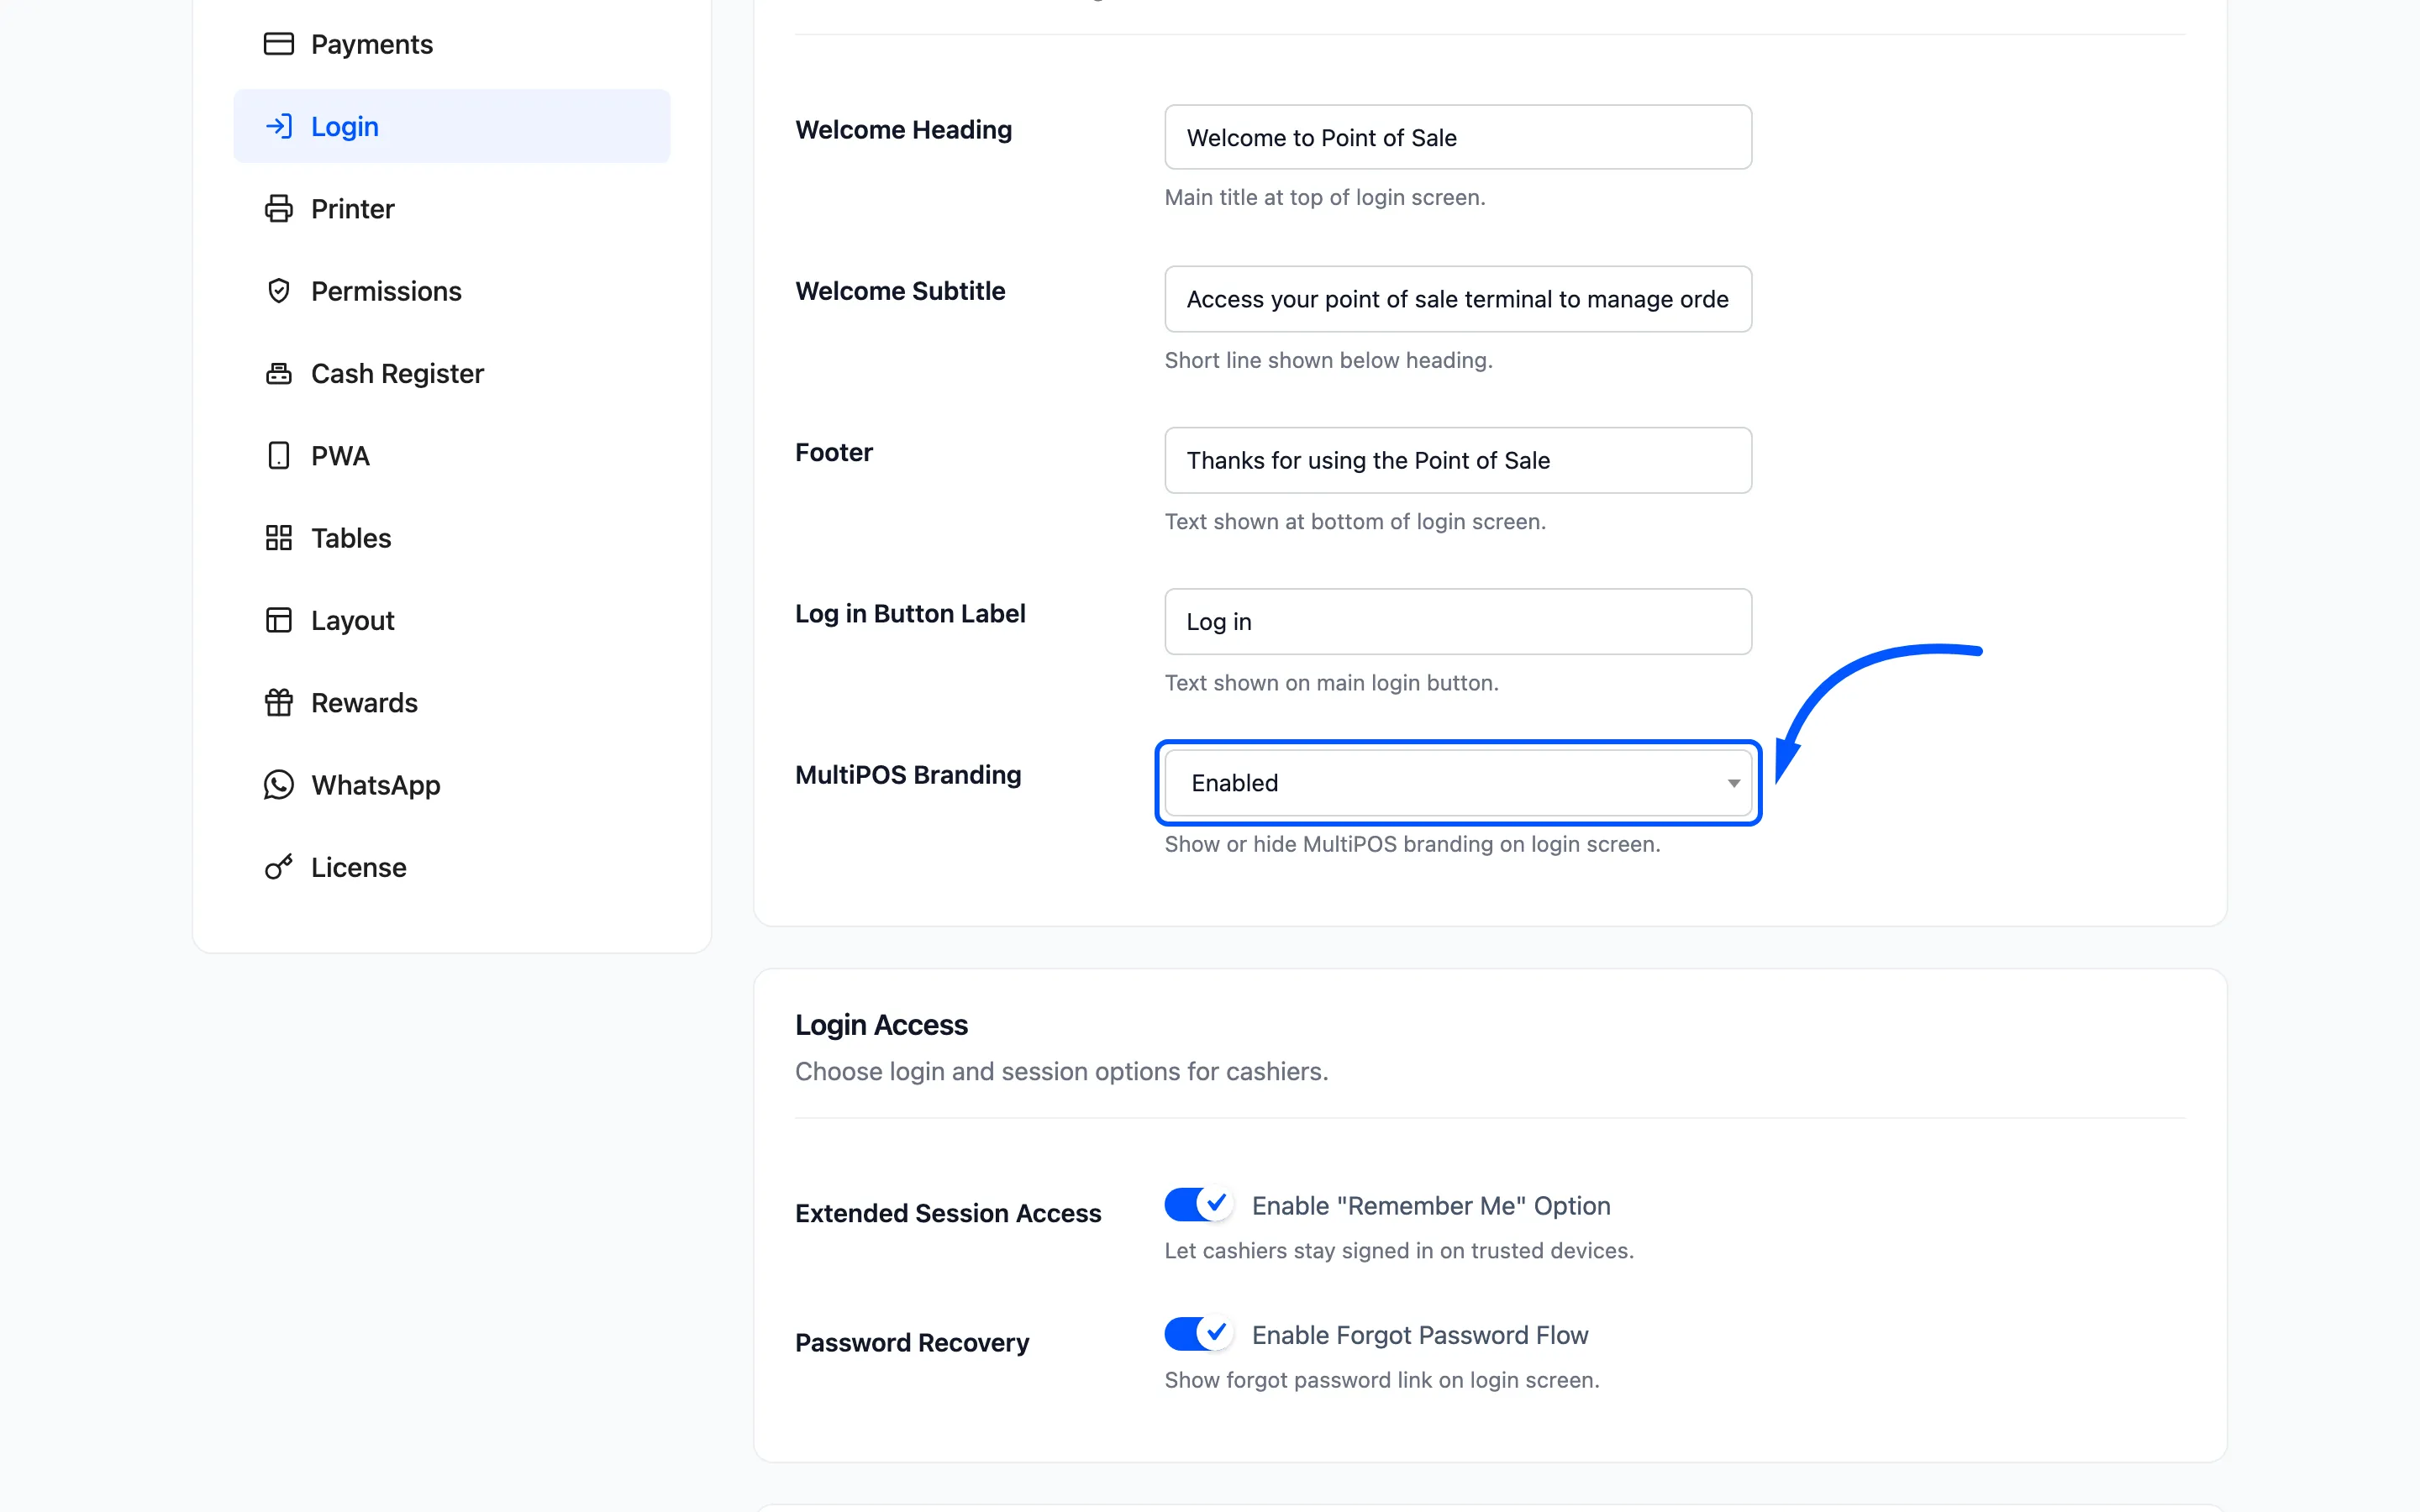Click the Printer icon in sidebar
The width and height of the screenshot is (2420, 1512).
point(278,208)
